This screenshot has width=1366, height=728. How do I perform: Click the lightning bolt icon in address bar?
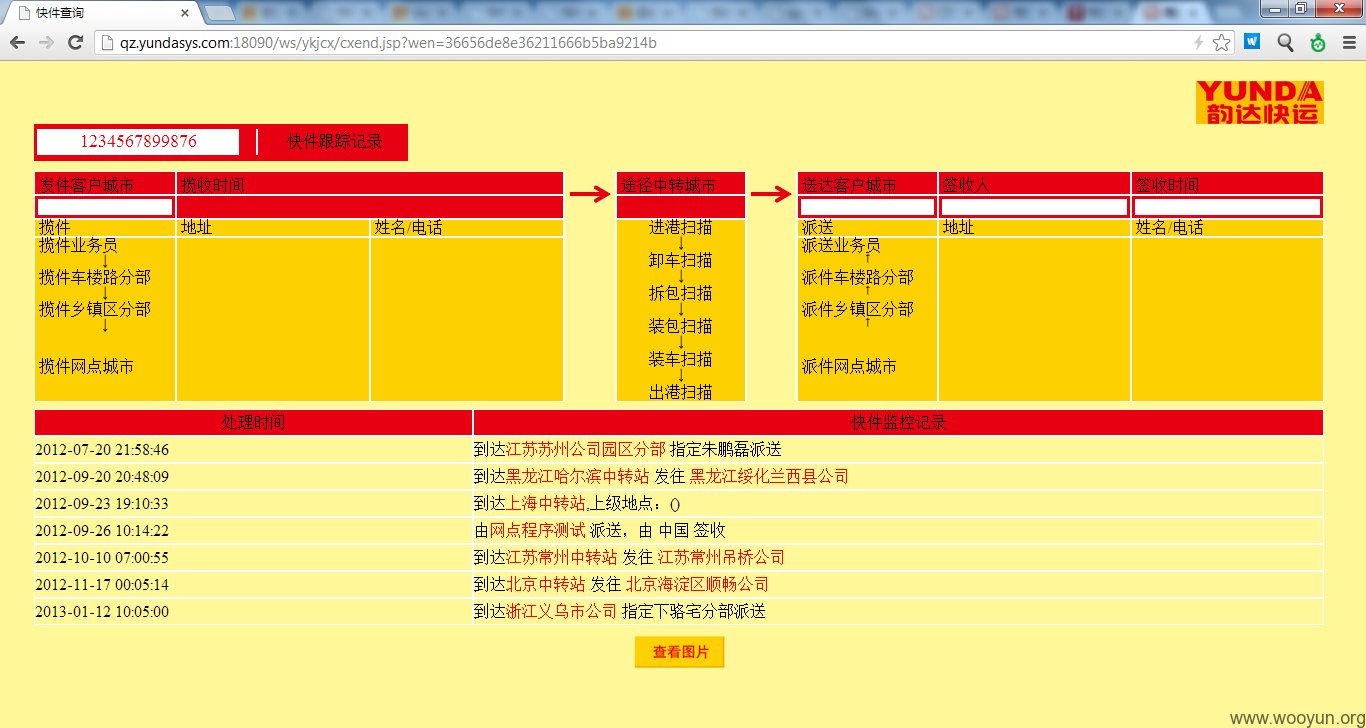click(x=1199, y=43)
